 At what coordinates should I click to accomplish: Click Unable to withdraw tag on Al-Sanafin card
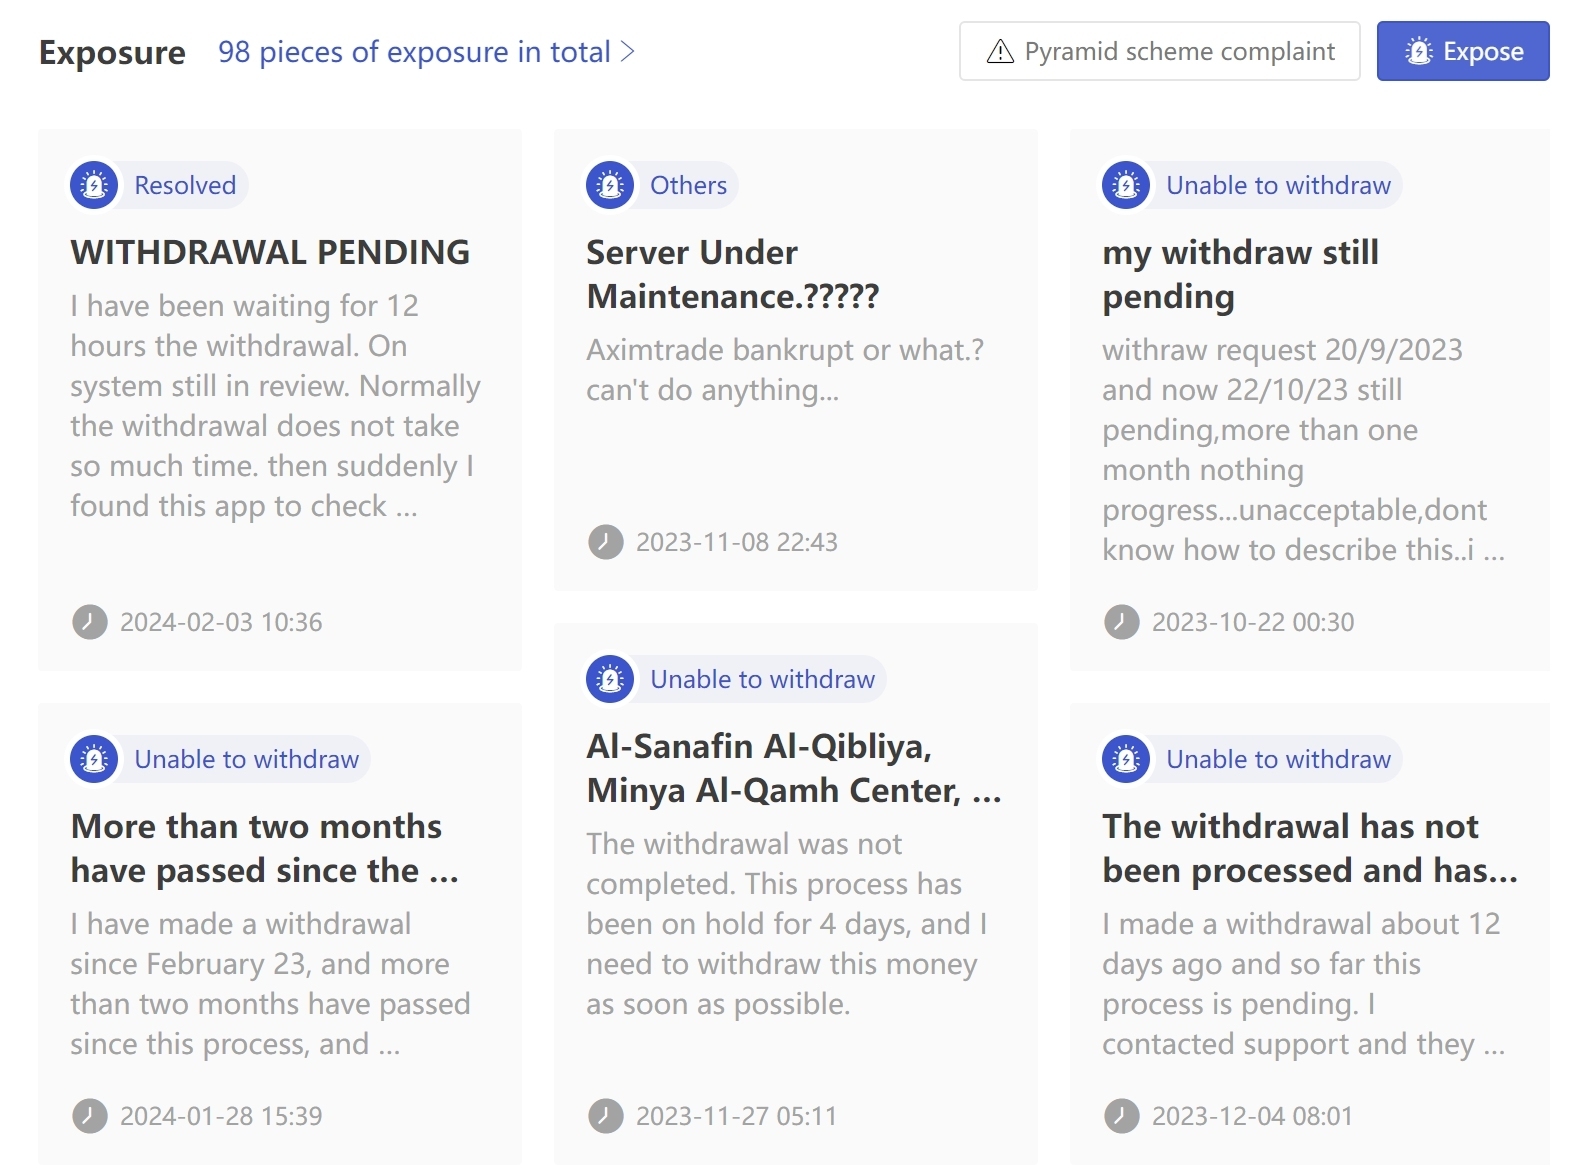pyautogui.click(x=762, y=679)
